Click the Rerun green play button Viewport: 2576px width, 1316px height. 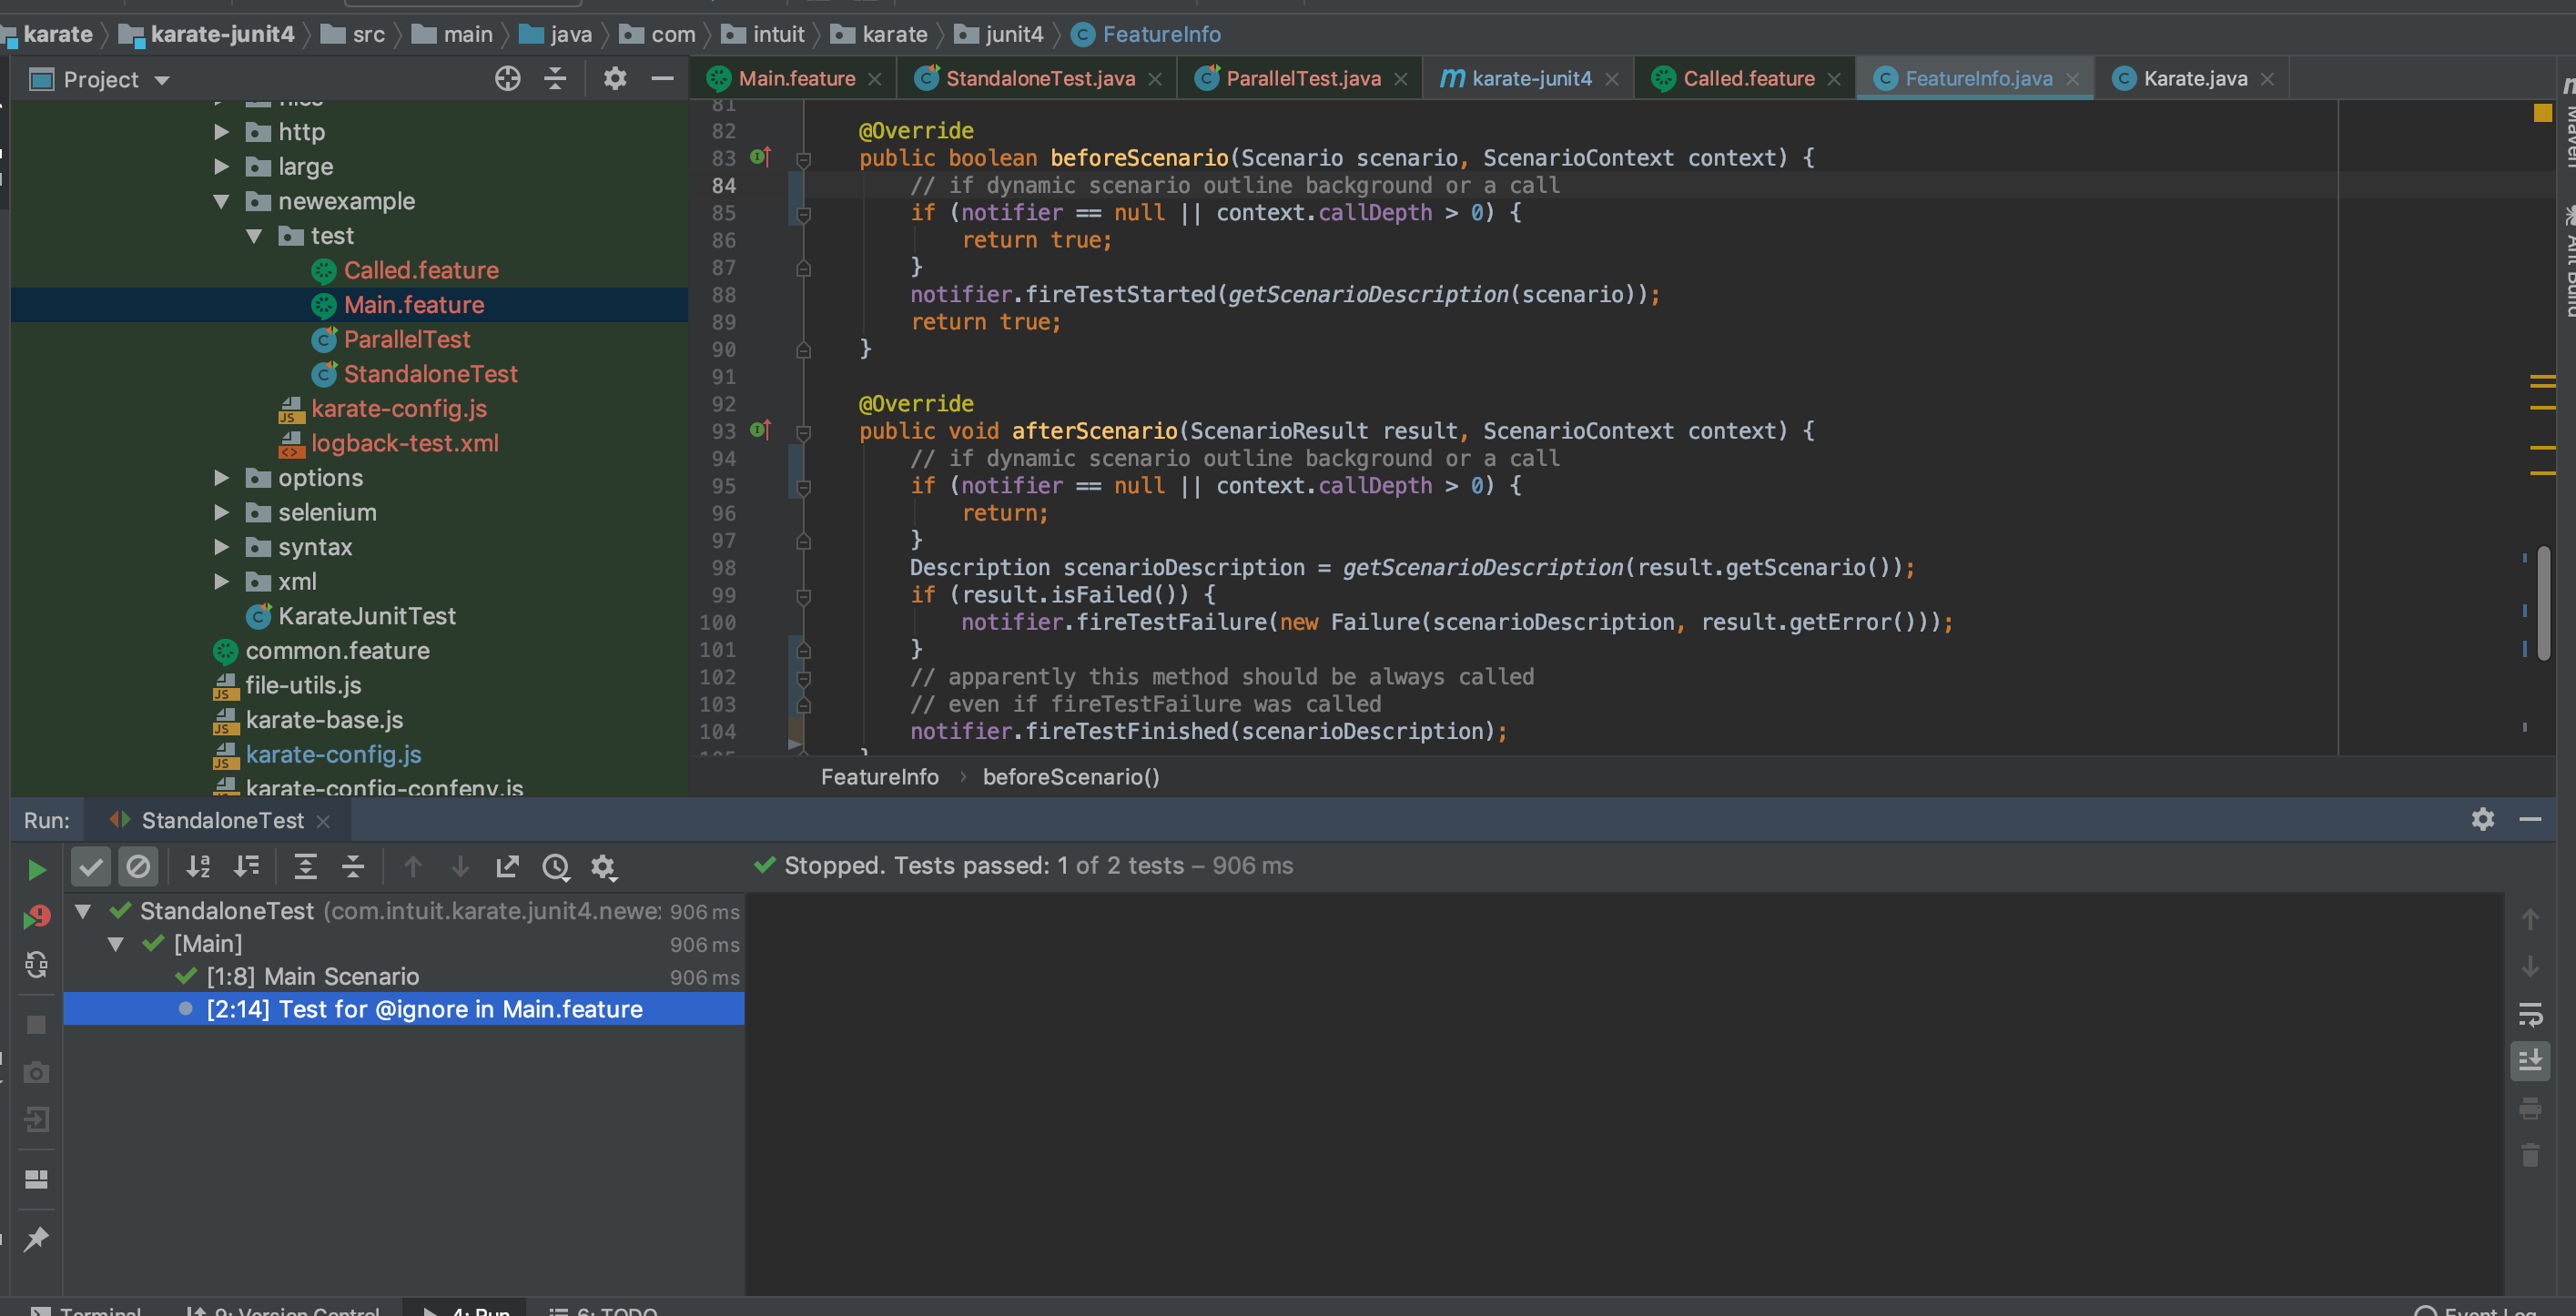(36, 869)
